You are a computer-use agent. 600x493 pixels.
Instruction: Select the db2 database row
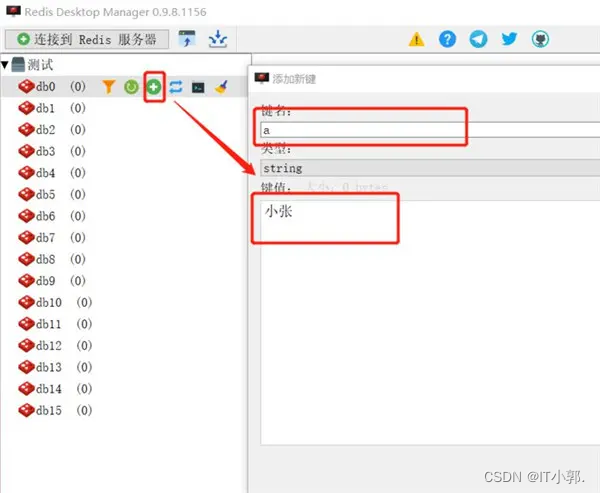coord(124,130)
